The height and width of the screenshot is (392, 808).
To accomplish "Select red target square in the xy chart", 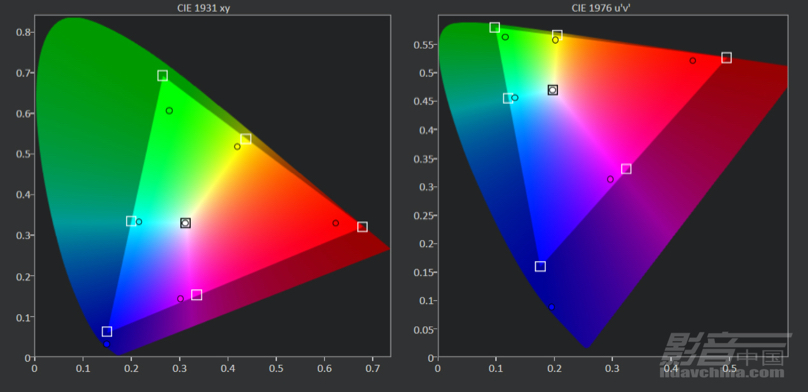I will click(362, 227).
